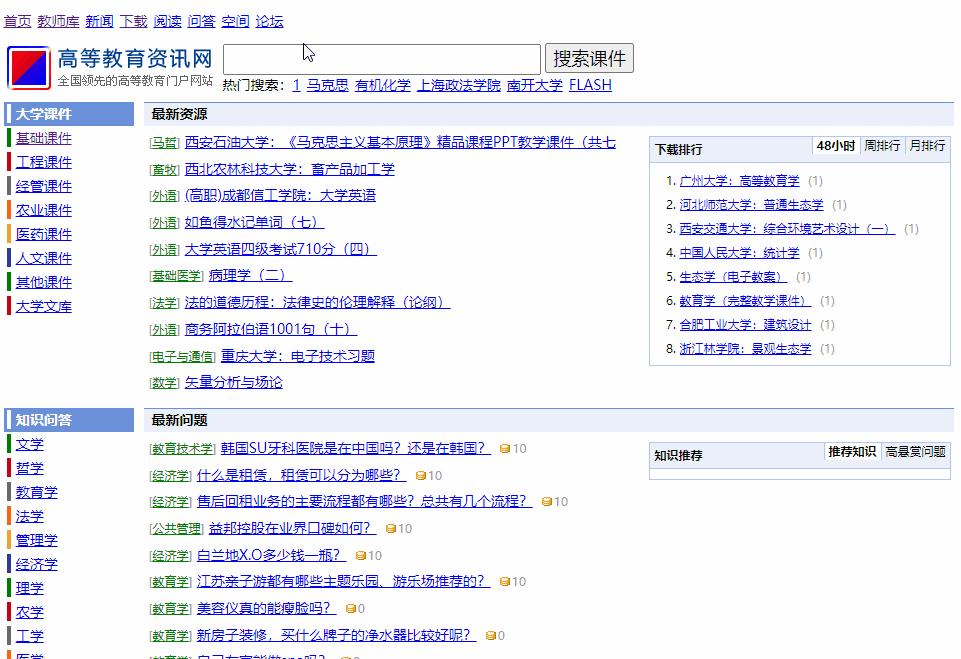Screen dimensions: 961x659
Task: Click inside the search input box
Action: point(381,57)
